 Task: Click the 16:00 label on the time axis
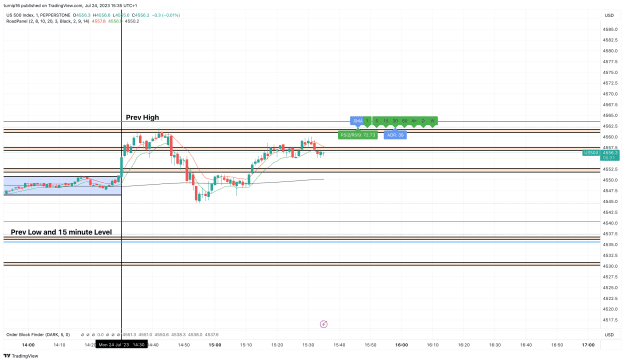[x=401, y=344]
